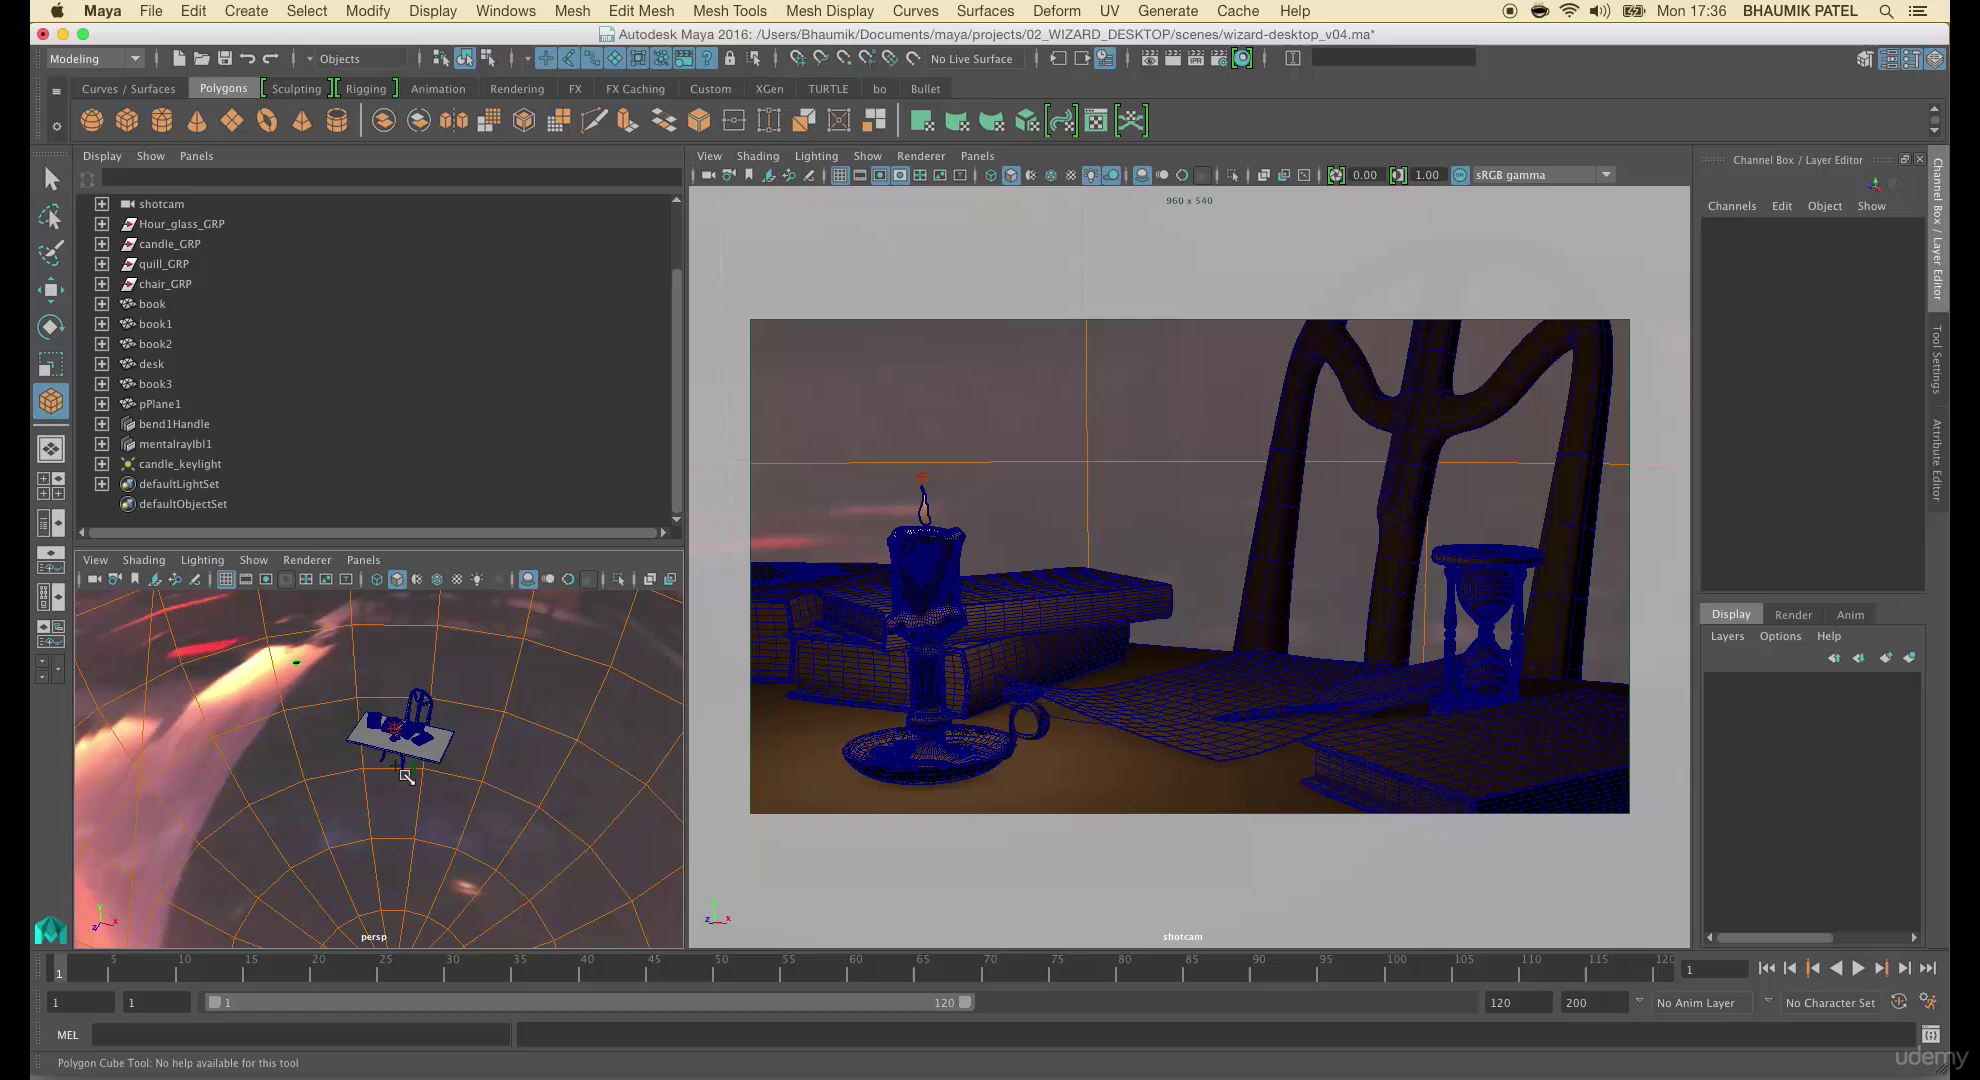Viewport: 1980px width, 1080px height.
Task: Click the go to end playback button
Action: (x=1928, y=967)
